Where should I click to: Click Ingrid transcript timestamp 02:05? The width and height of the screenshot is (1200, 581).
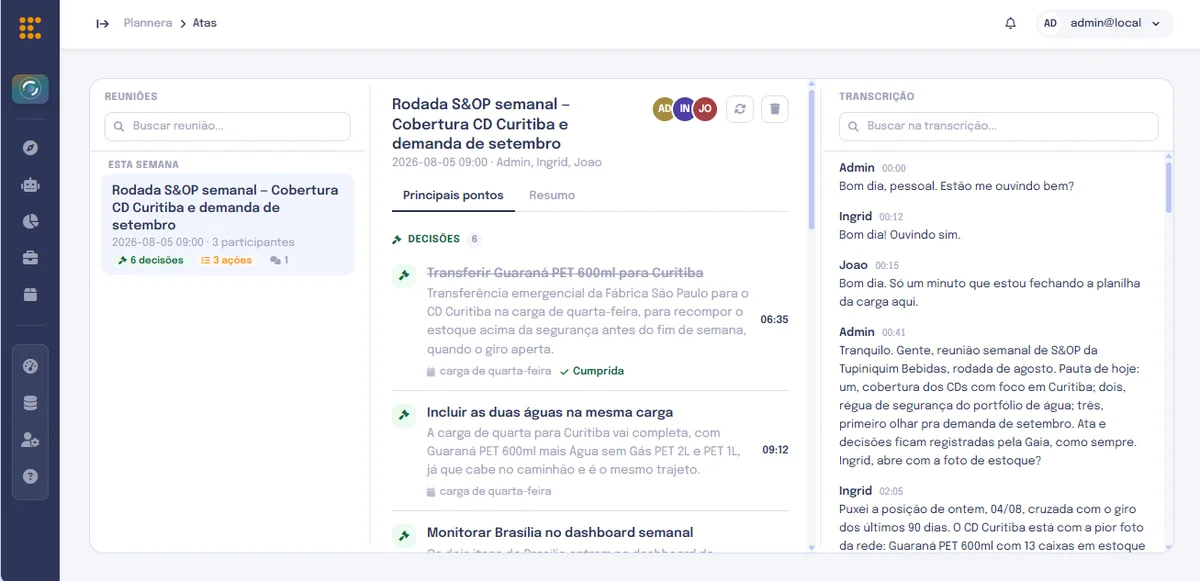pos(890,492)
